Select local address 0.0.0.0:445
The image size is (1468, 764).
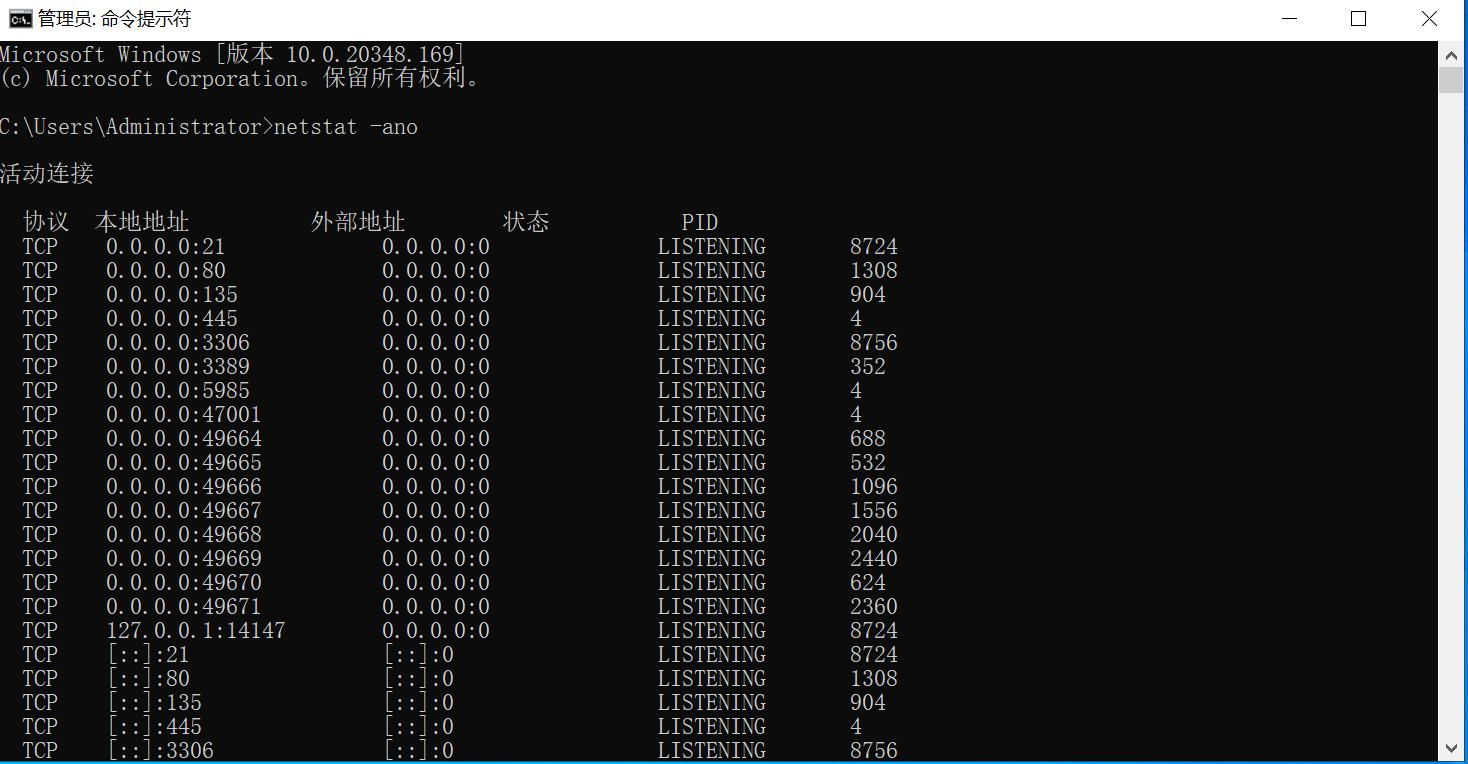coord(172,318)
